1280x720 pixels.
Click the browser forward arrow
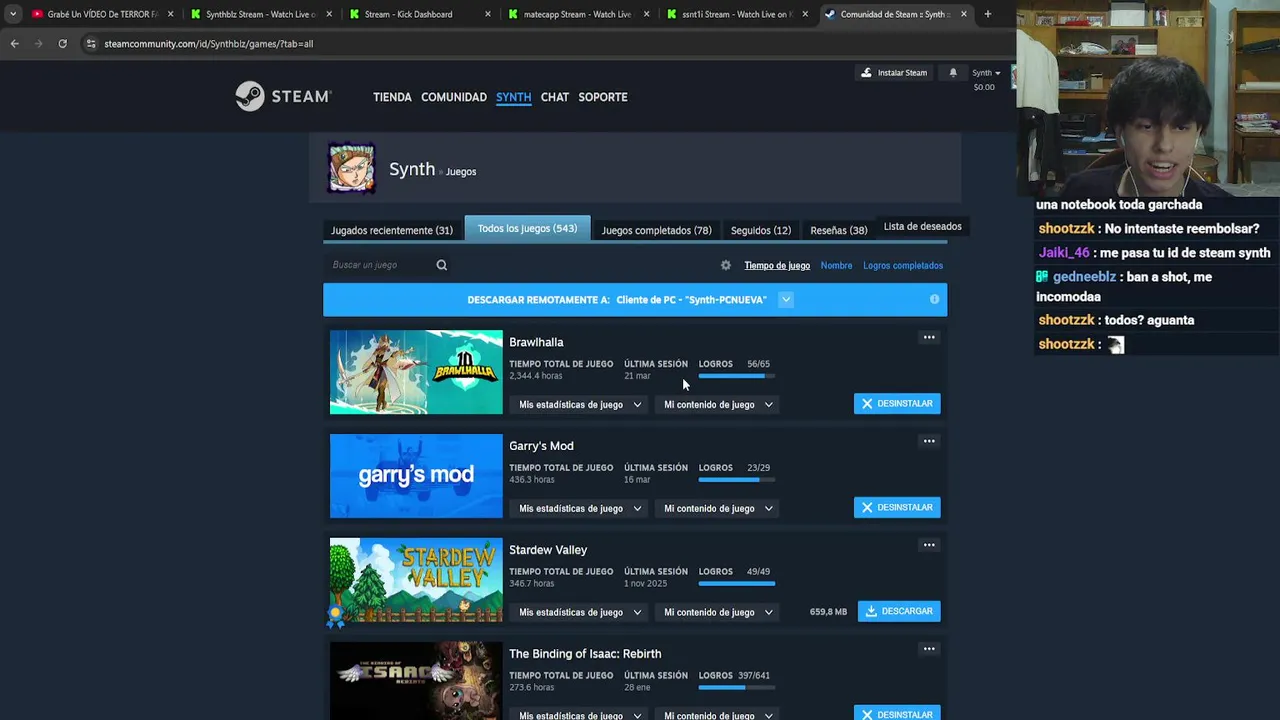(39, 44)
